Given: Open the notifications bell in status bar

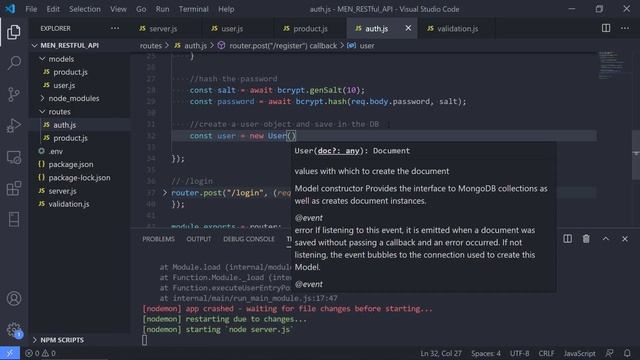Looking at the screenshot, I should click(x=627, y=353).
